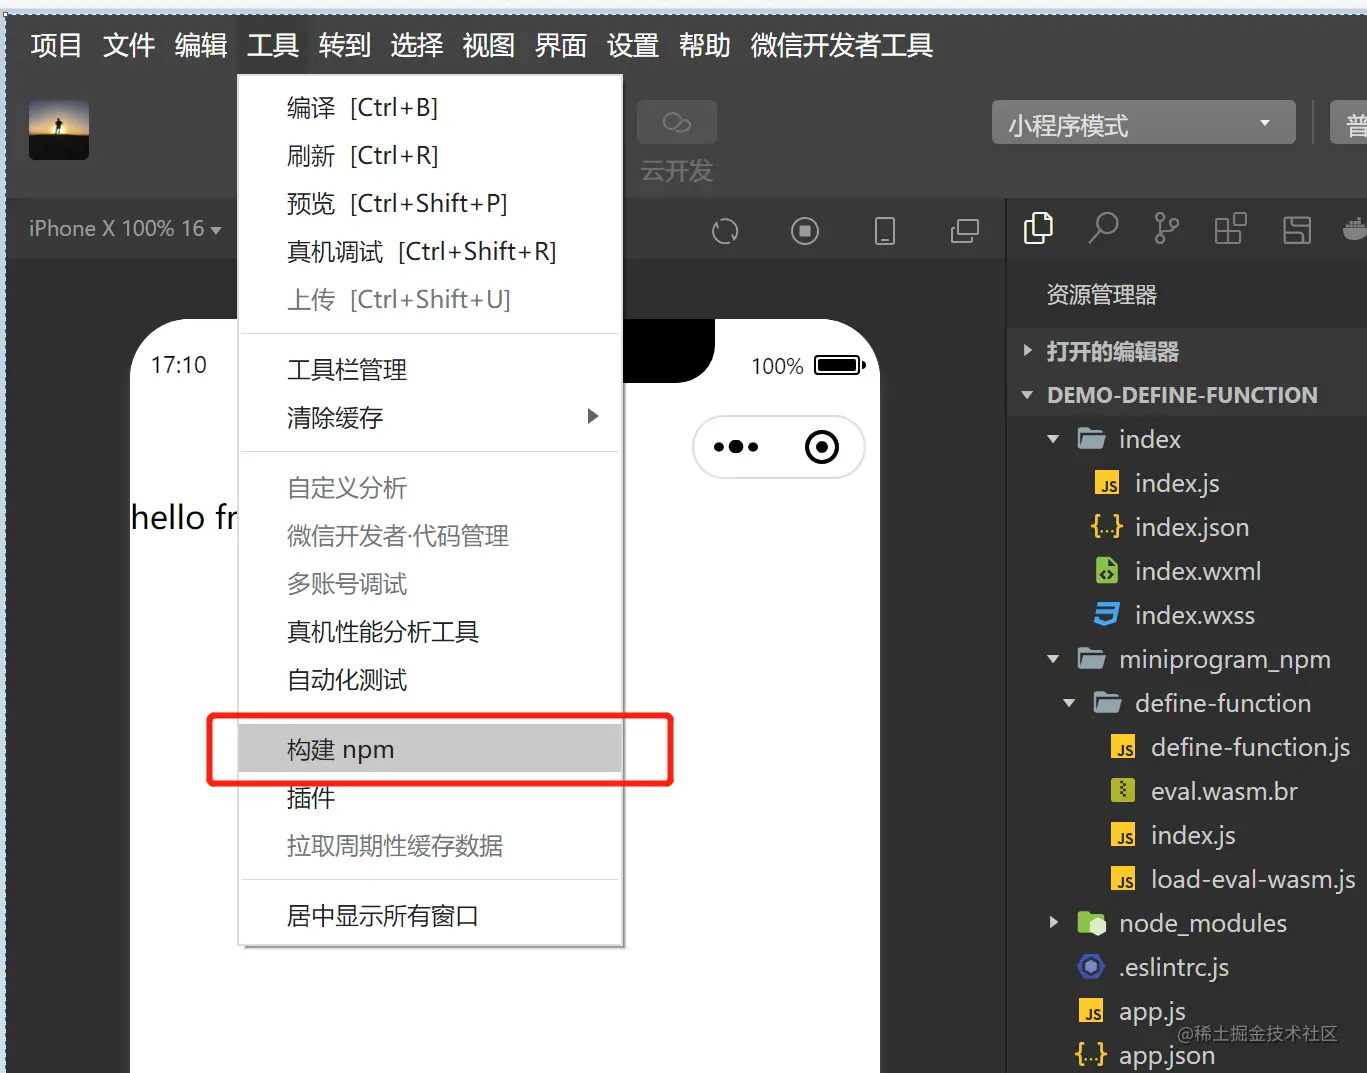Open the index.wxml file
The width and height of the screenshot is (1367, 1073).
[x=1187, y=571]
